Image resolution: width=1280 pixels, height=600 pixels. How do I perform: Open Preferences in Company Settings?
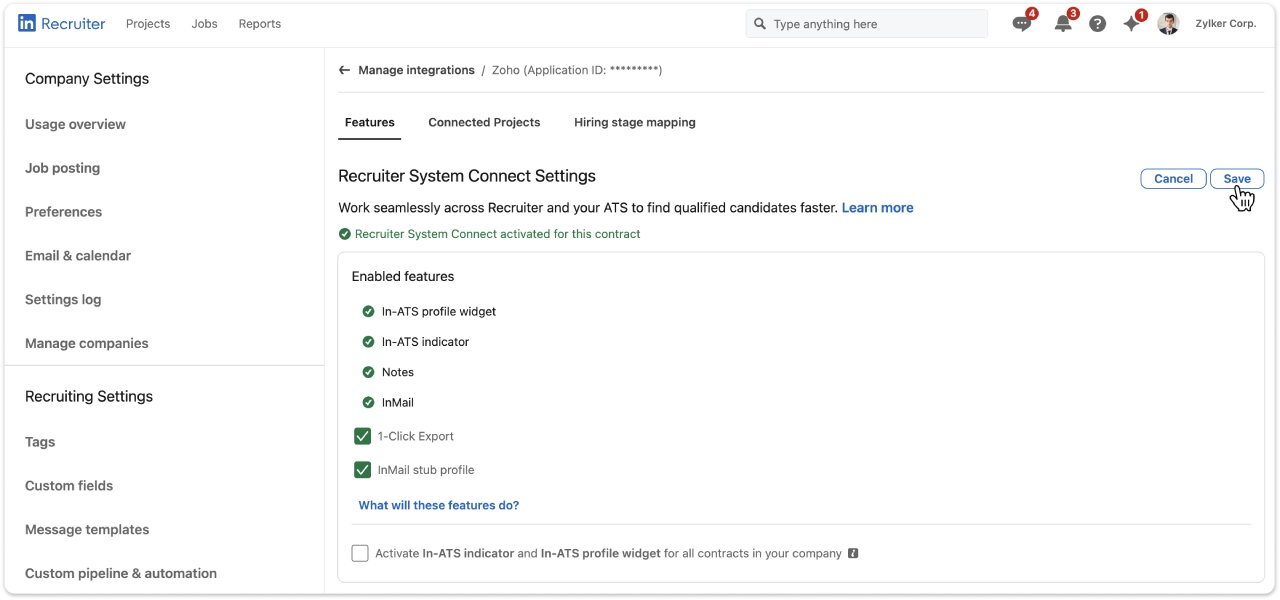(63, 212)
